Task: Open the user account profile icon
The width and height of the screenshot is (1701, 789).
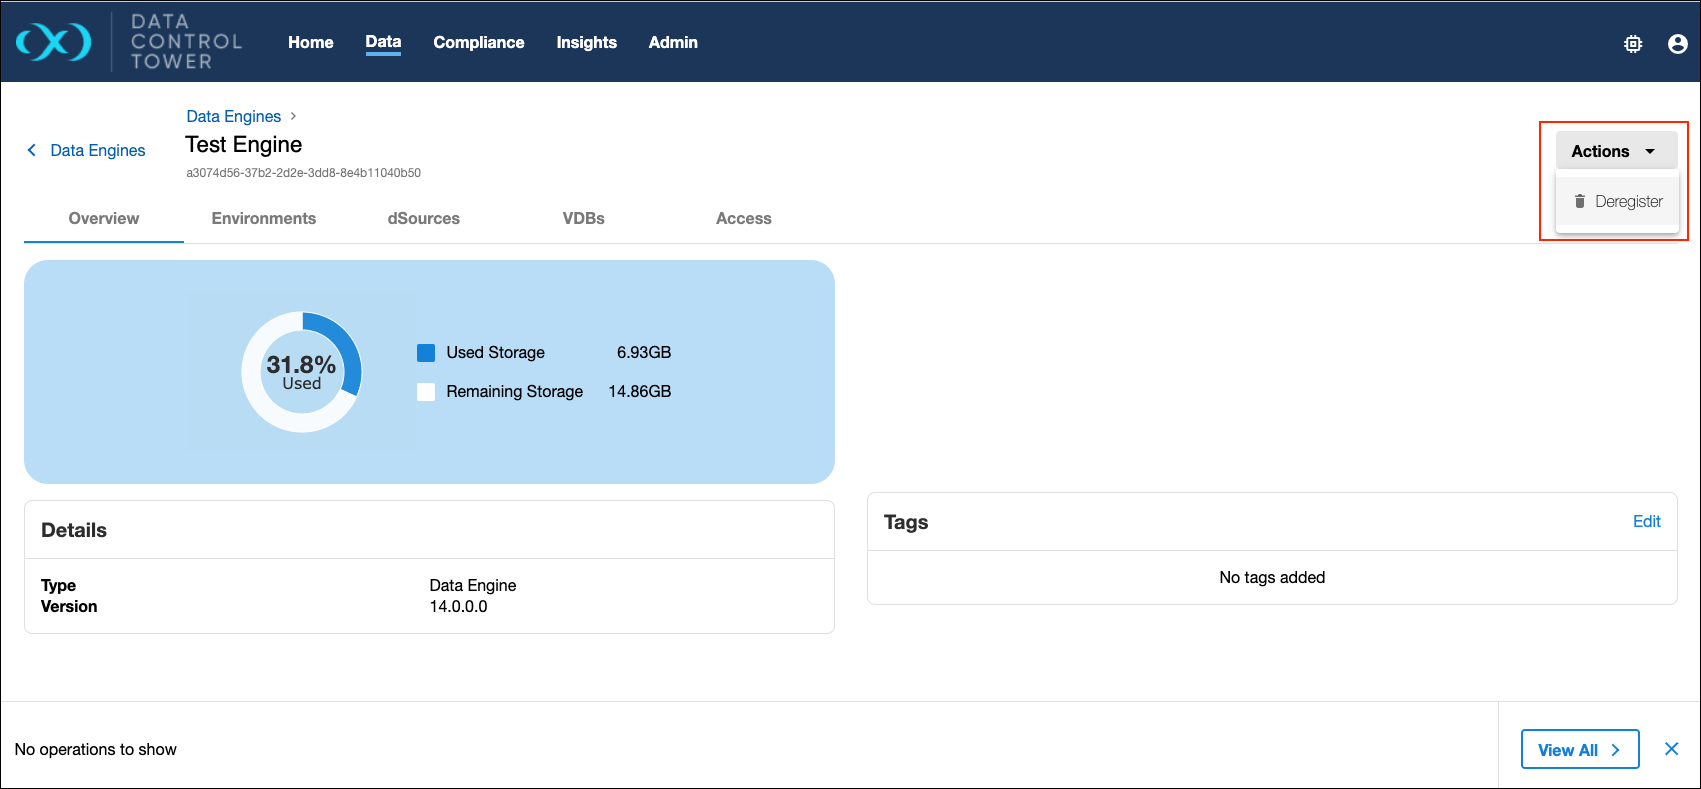Action: coord(1677,44)
